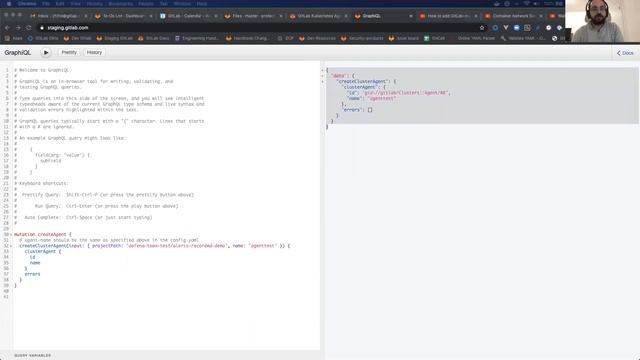Click the first blue circle extension icon

coord(495,28)
